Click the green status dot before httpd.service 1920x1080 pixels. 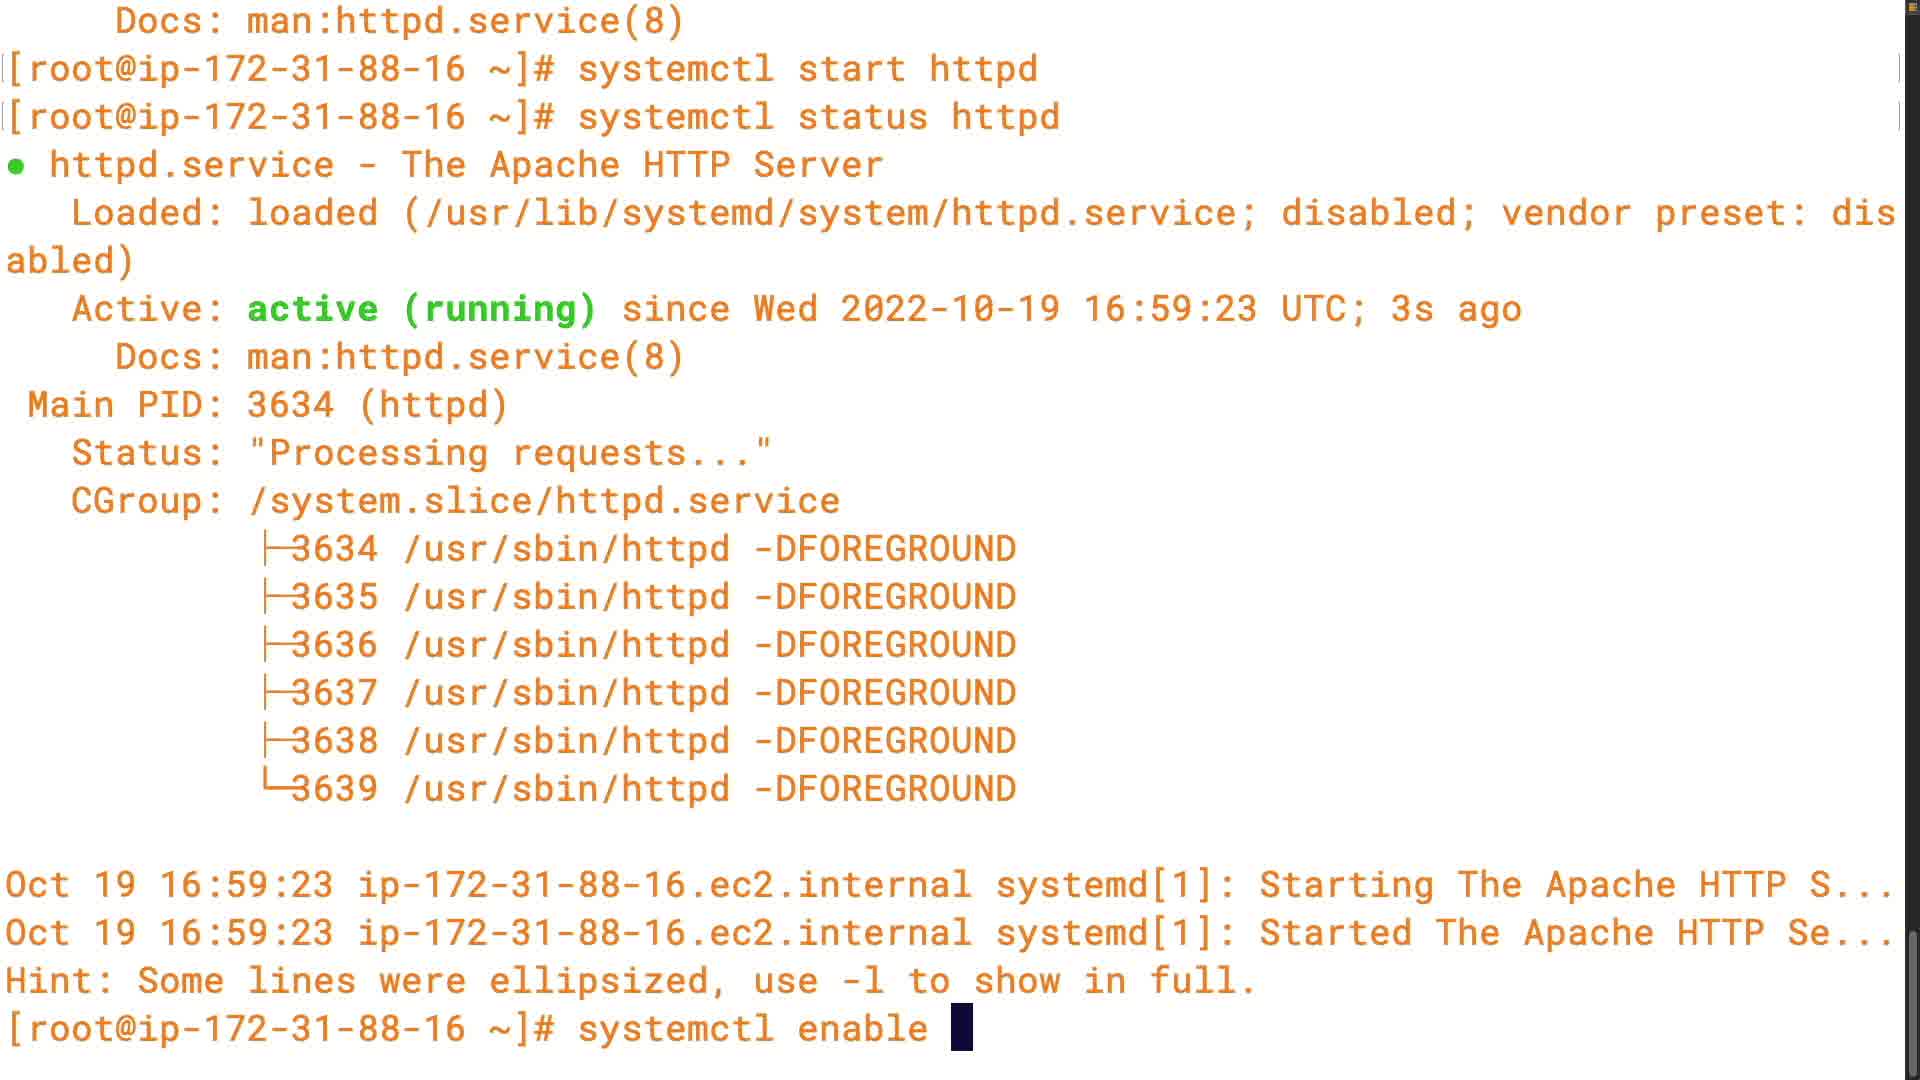click(x=16, y=166)
